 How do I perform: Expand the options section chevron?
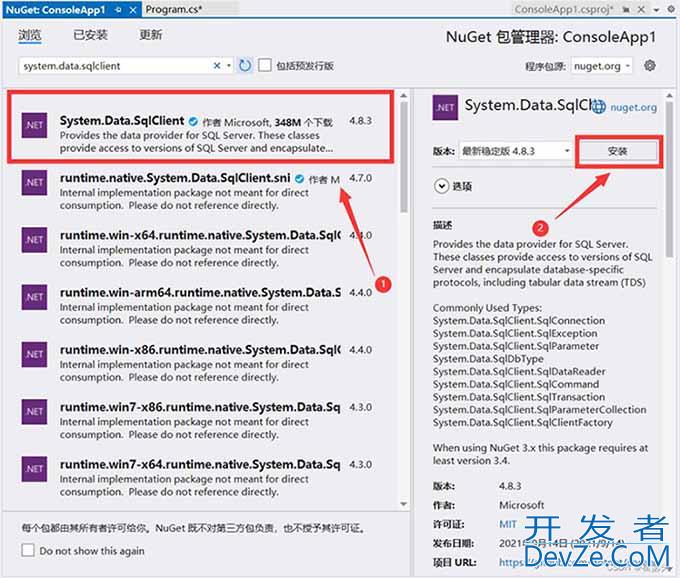(x=441, y=186)
